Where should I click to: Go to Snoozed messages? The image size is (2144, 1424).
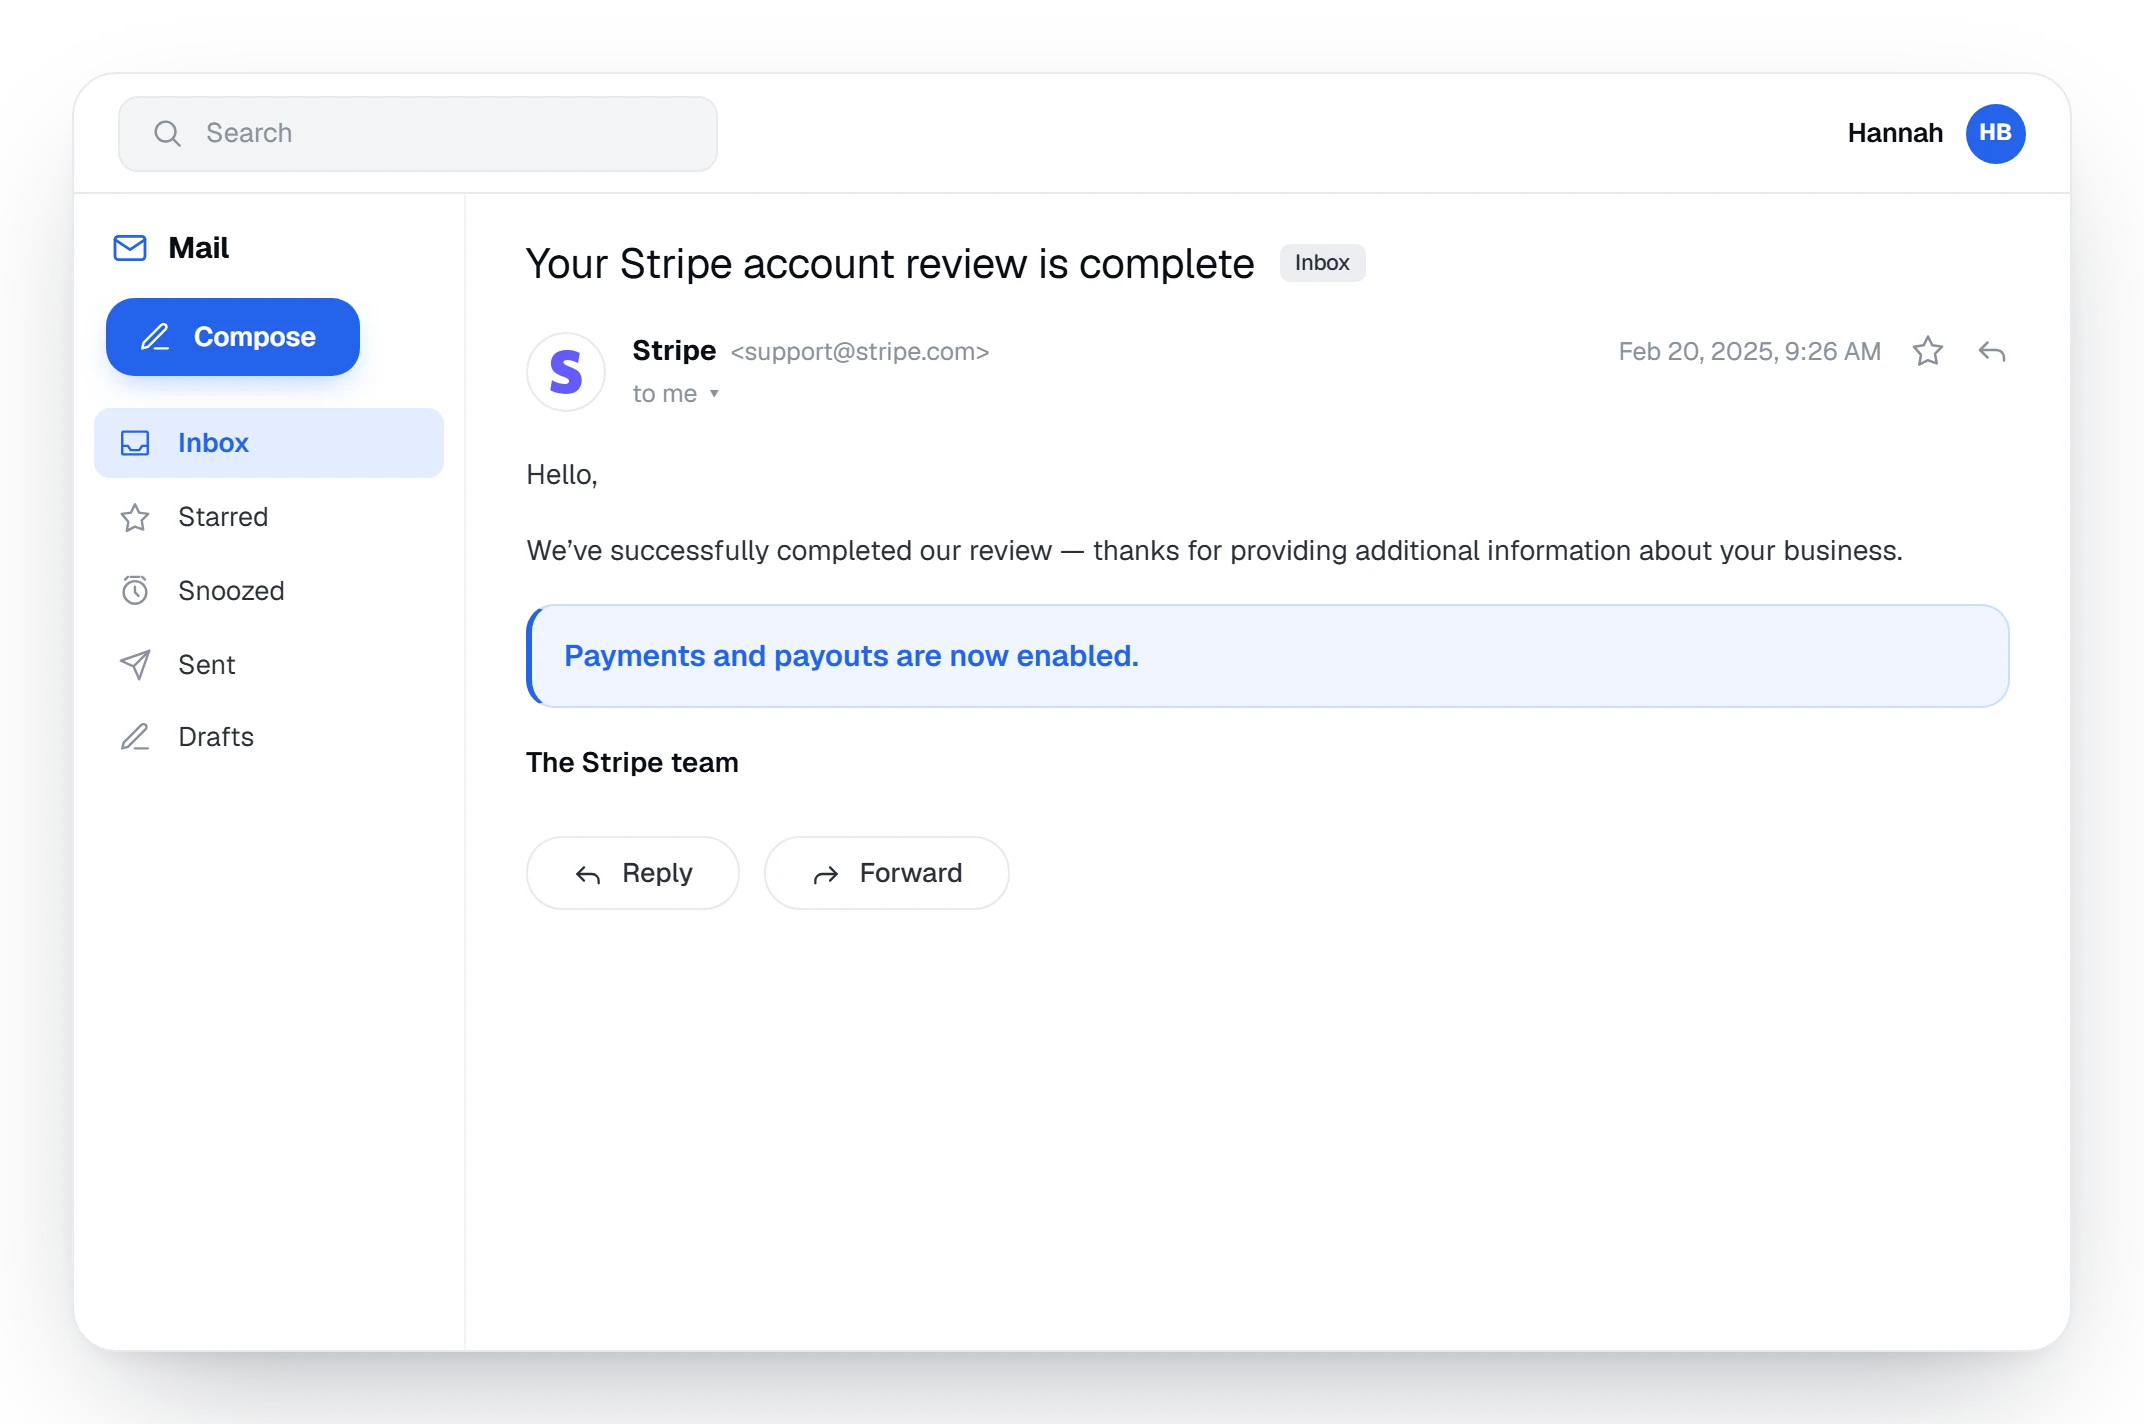[x=269, y=591]
